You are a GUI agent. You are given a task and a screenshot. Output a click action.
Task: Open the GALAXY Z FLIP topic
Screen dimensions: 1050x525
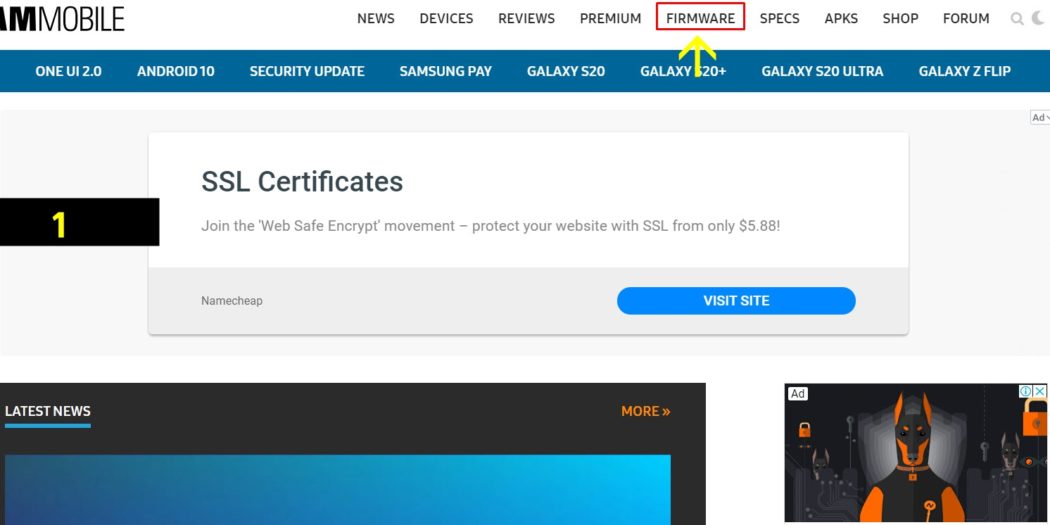pyautogui.click(x=964, y=71)
